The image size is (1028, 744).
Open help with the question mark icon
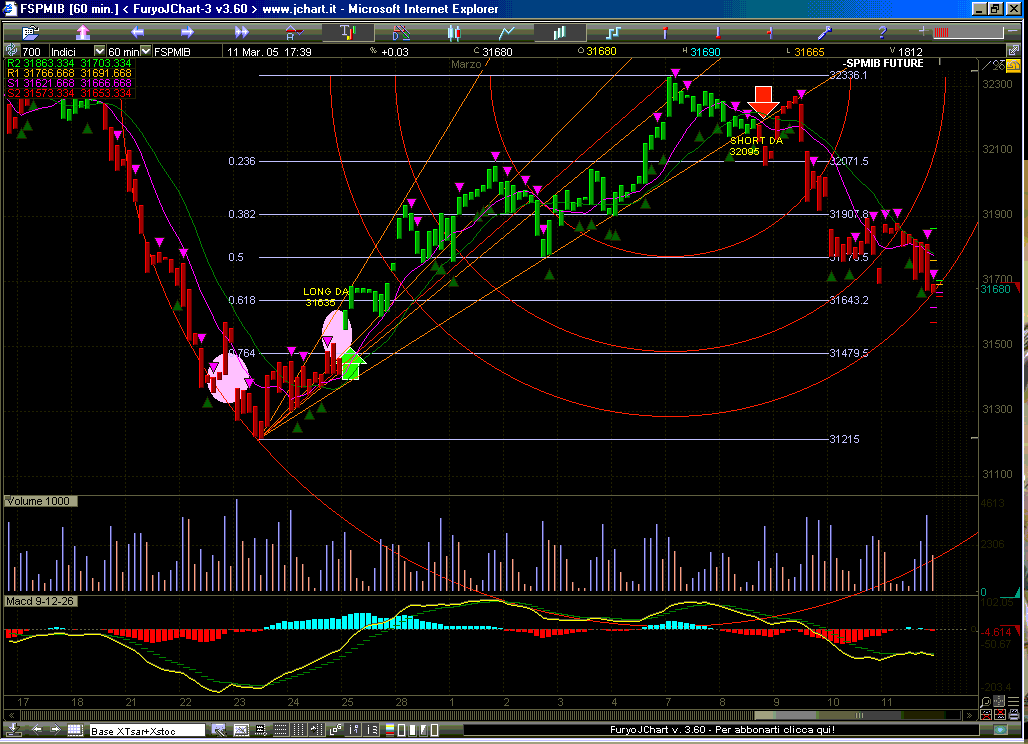point(882,33)
